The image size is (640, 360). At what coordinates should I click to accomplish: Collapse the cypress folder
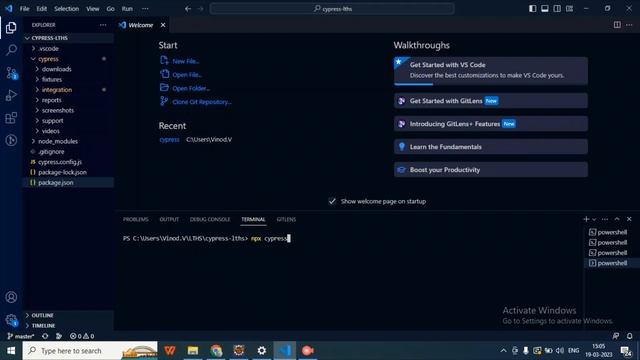click(68, 59)
